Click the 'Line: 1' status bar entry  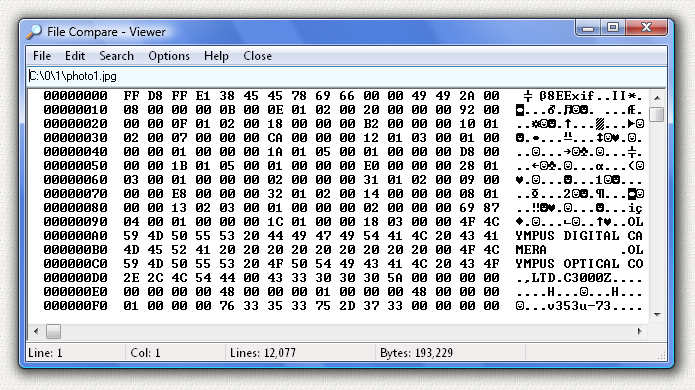45,353
